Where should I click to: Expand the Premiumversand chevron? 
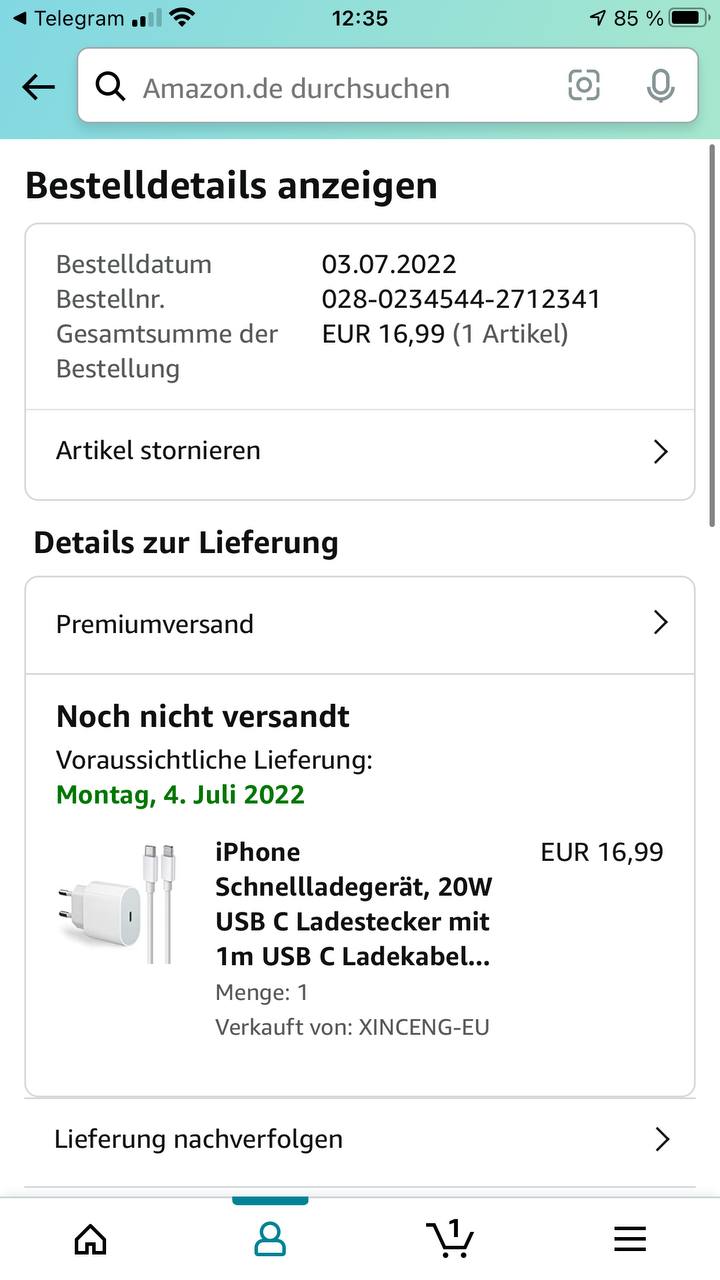[x=660, y=623]
